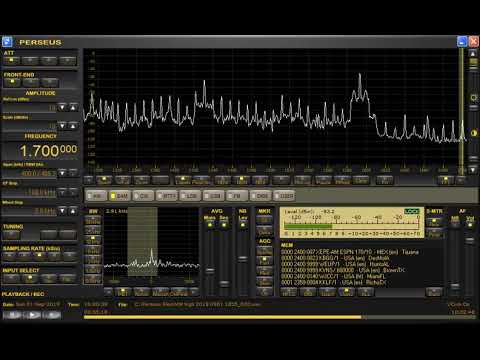This screenshot has width=480, height=360.
Task: Click the first button under TUNING
Action: pyautogui.click(x=12, y=235)
